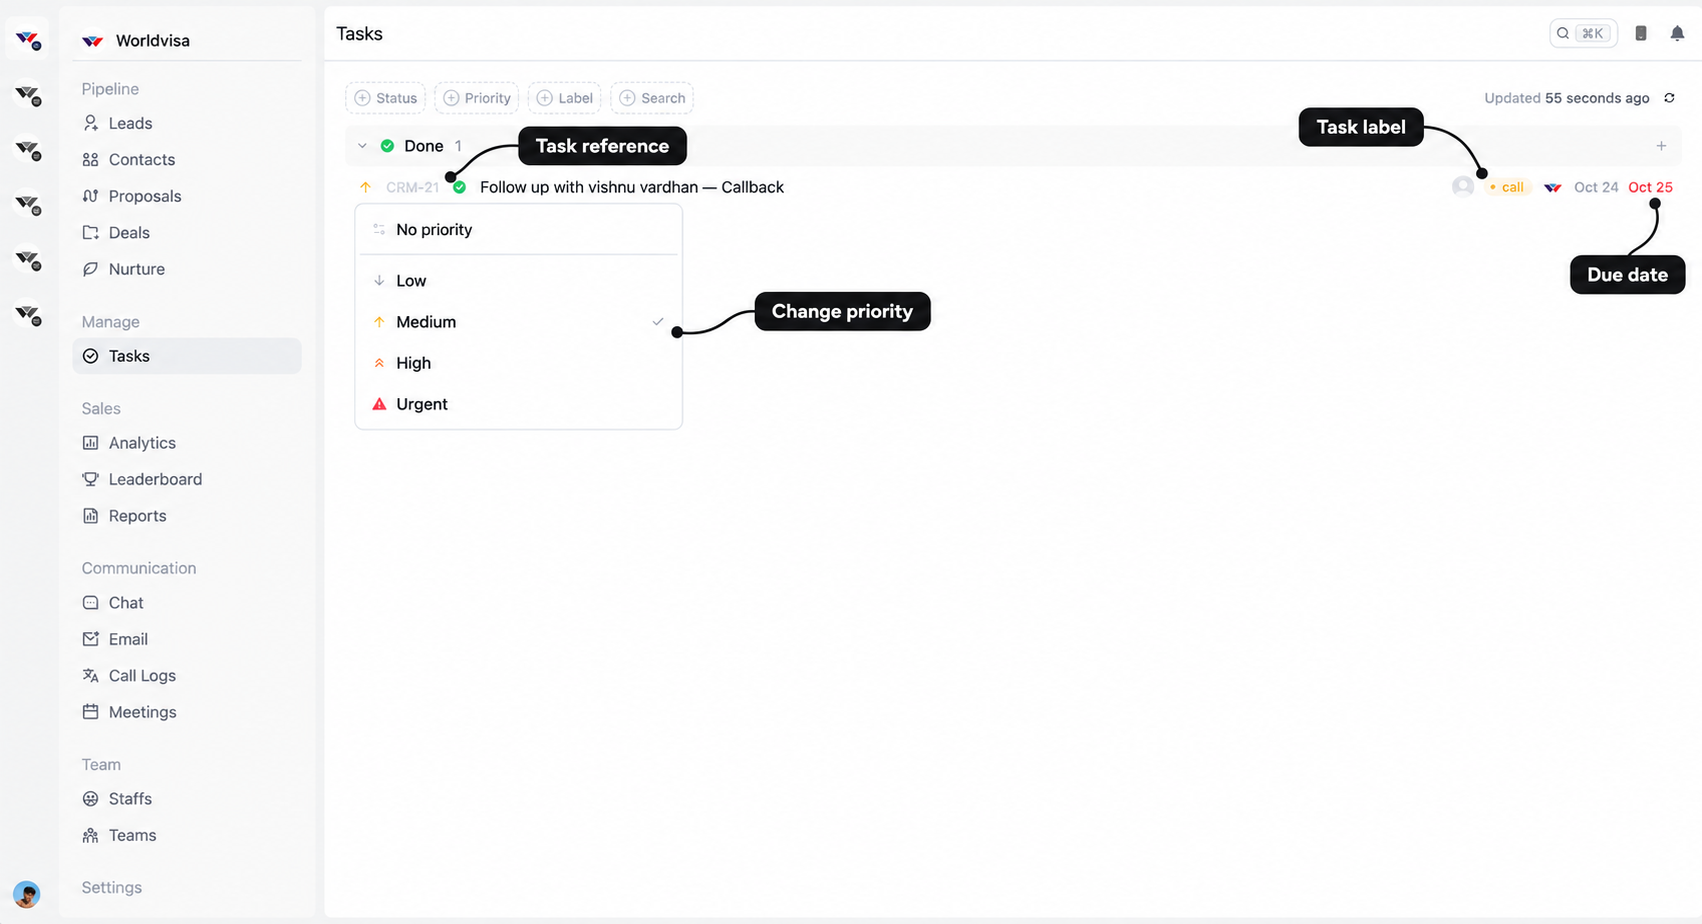Open task Follow up with vishnu vardhan
The height and width of the screenshot is (924, 1702).
[632, 187]
